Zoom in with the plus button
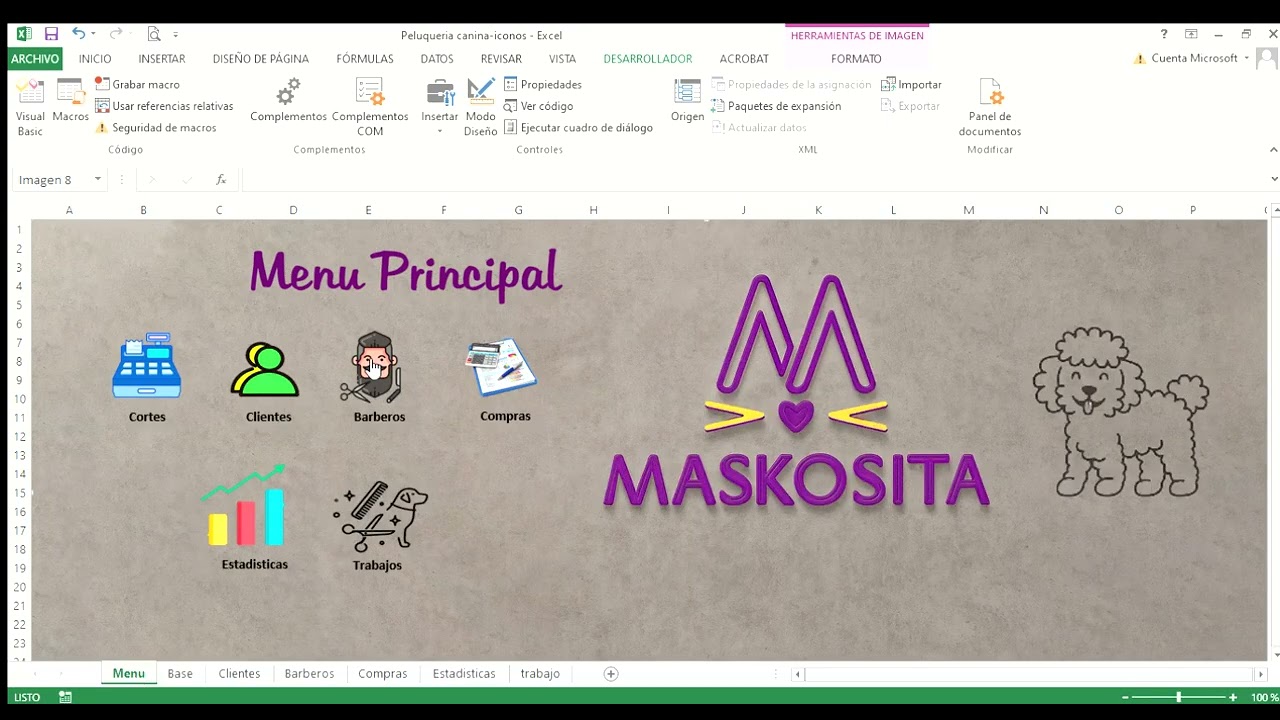The height and width of the screenshot is (720, 1280). coord(1233,697)
